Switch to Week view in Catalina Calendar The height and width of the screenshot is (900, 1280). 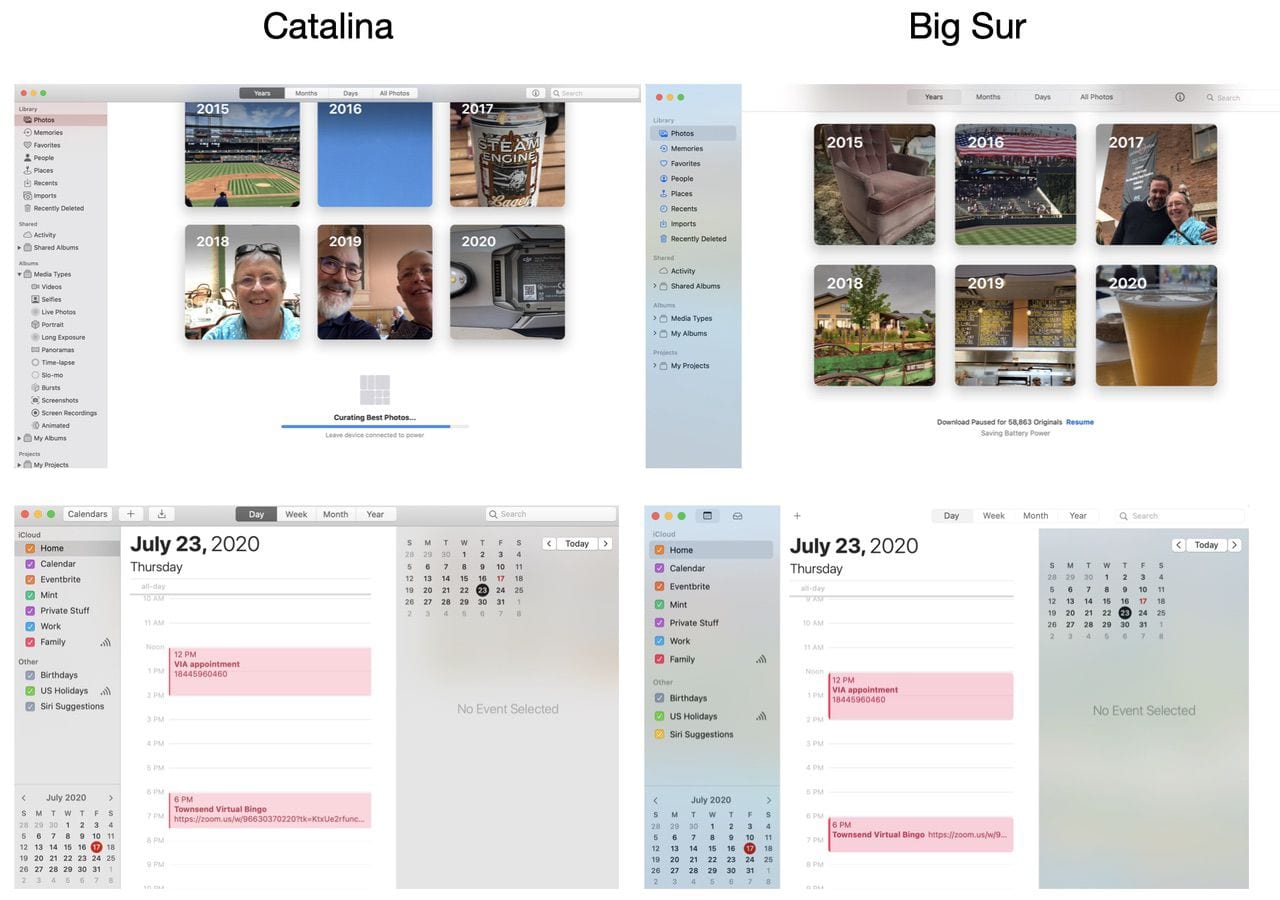(296, 514)
